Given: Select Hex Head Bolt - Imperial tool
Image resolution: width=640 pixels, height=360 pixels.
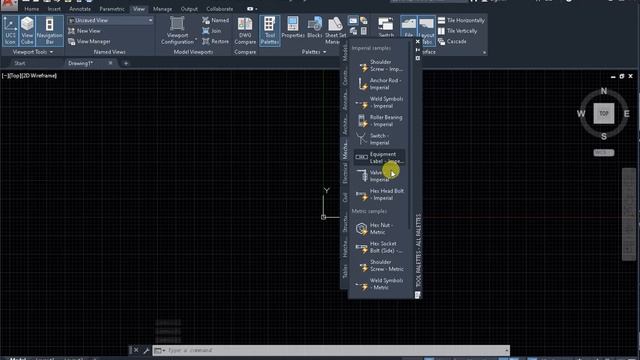Looking at the screenshot, I should point(380,194).
